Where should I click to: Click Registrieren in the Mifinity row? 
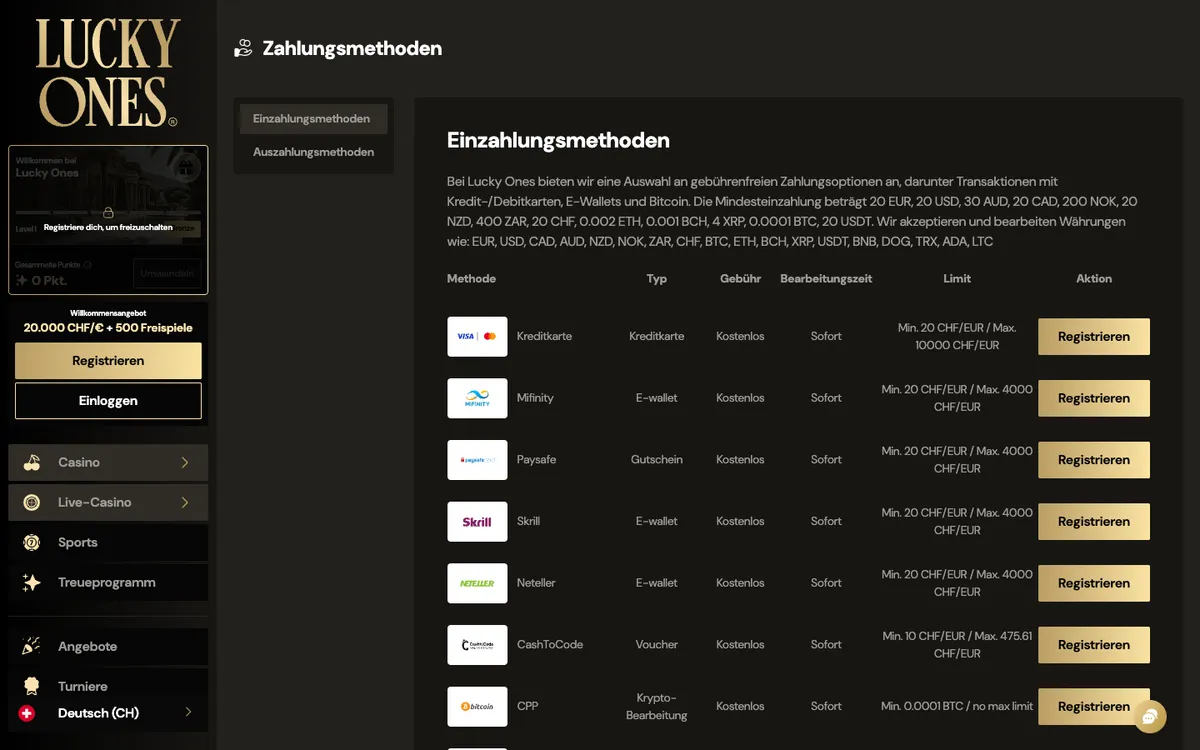coord(1094,398)
